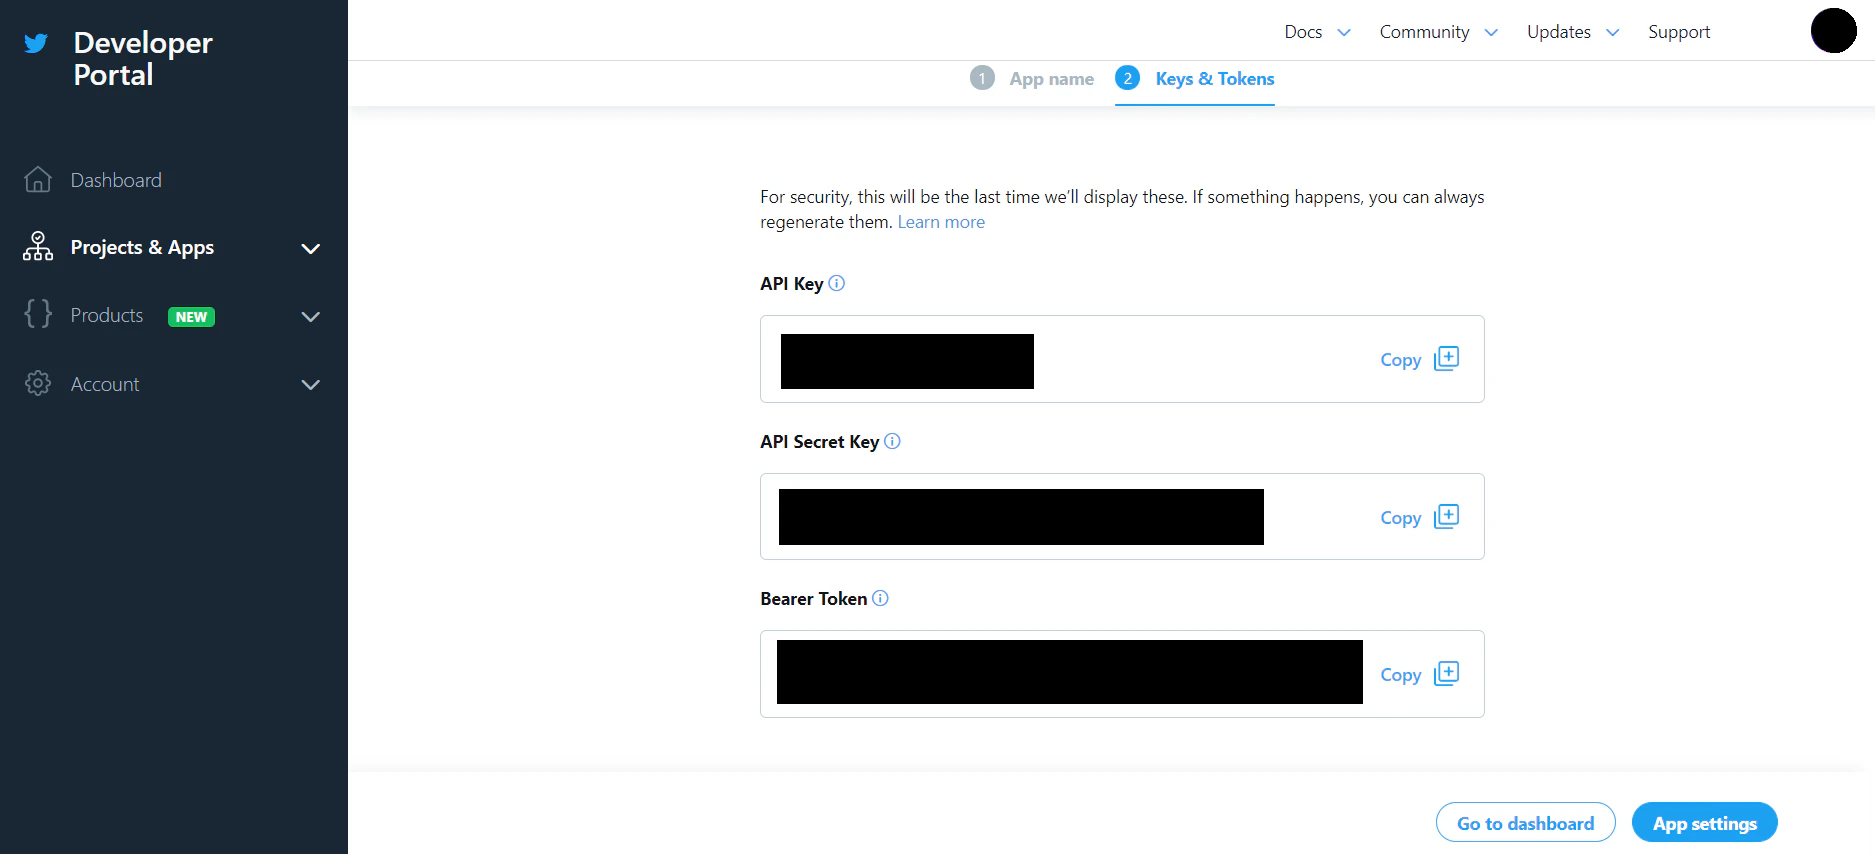Expand the Account section chevron
The width and height of the screenshot is (1875, 854).
(311, 384)
